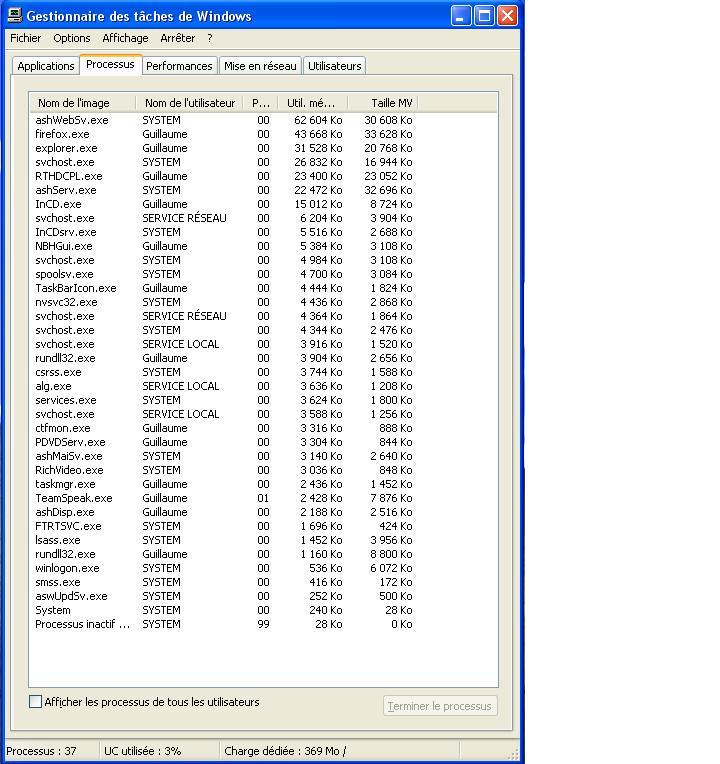The height and width of the screenshot is (764, 720).
Task: Click the 62 604 Ko memory value
Action: pyautogui.click(x=318, y=120)
